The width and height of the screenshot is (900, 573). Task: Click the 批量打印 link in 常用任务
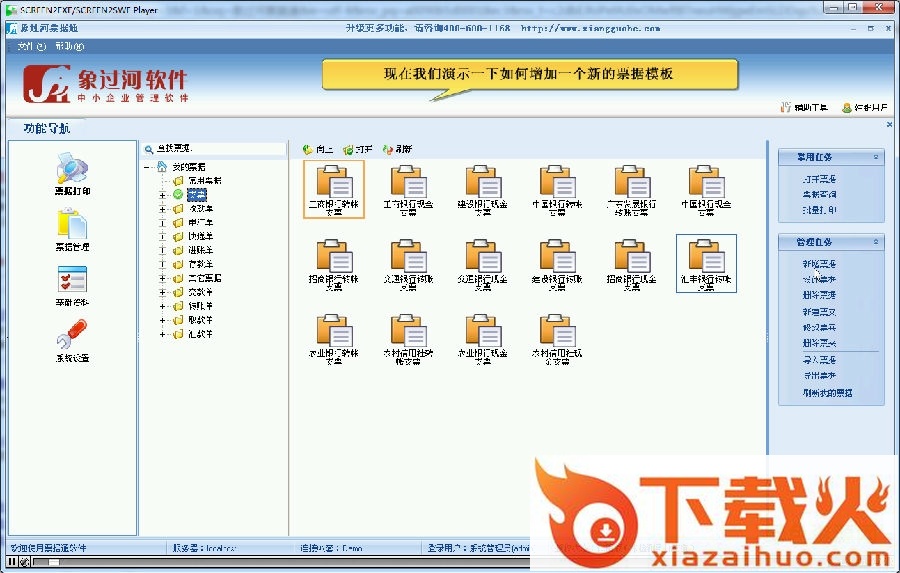coord(820,210)
